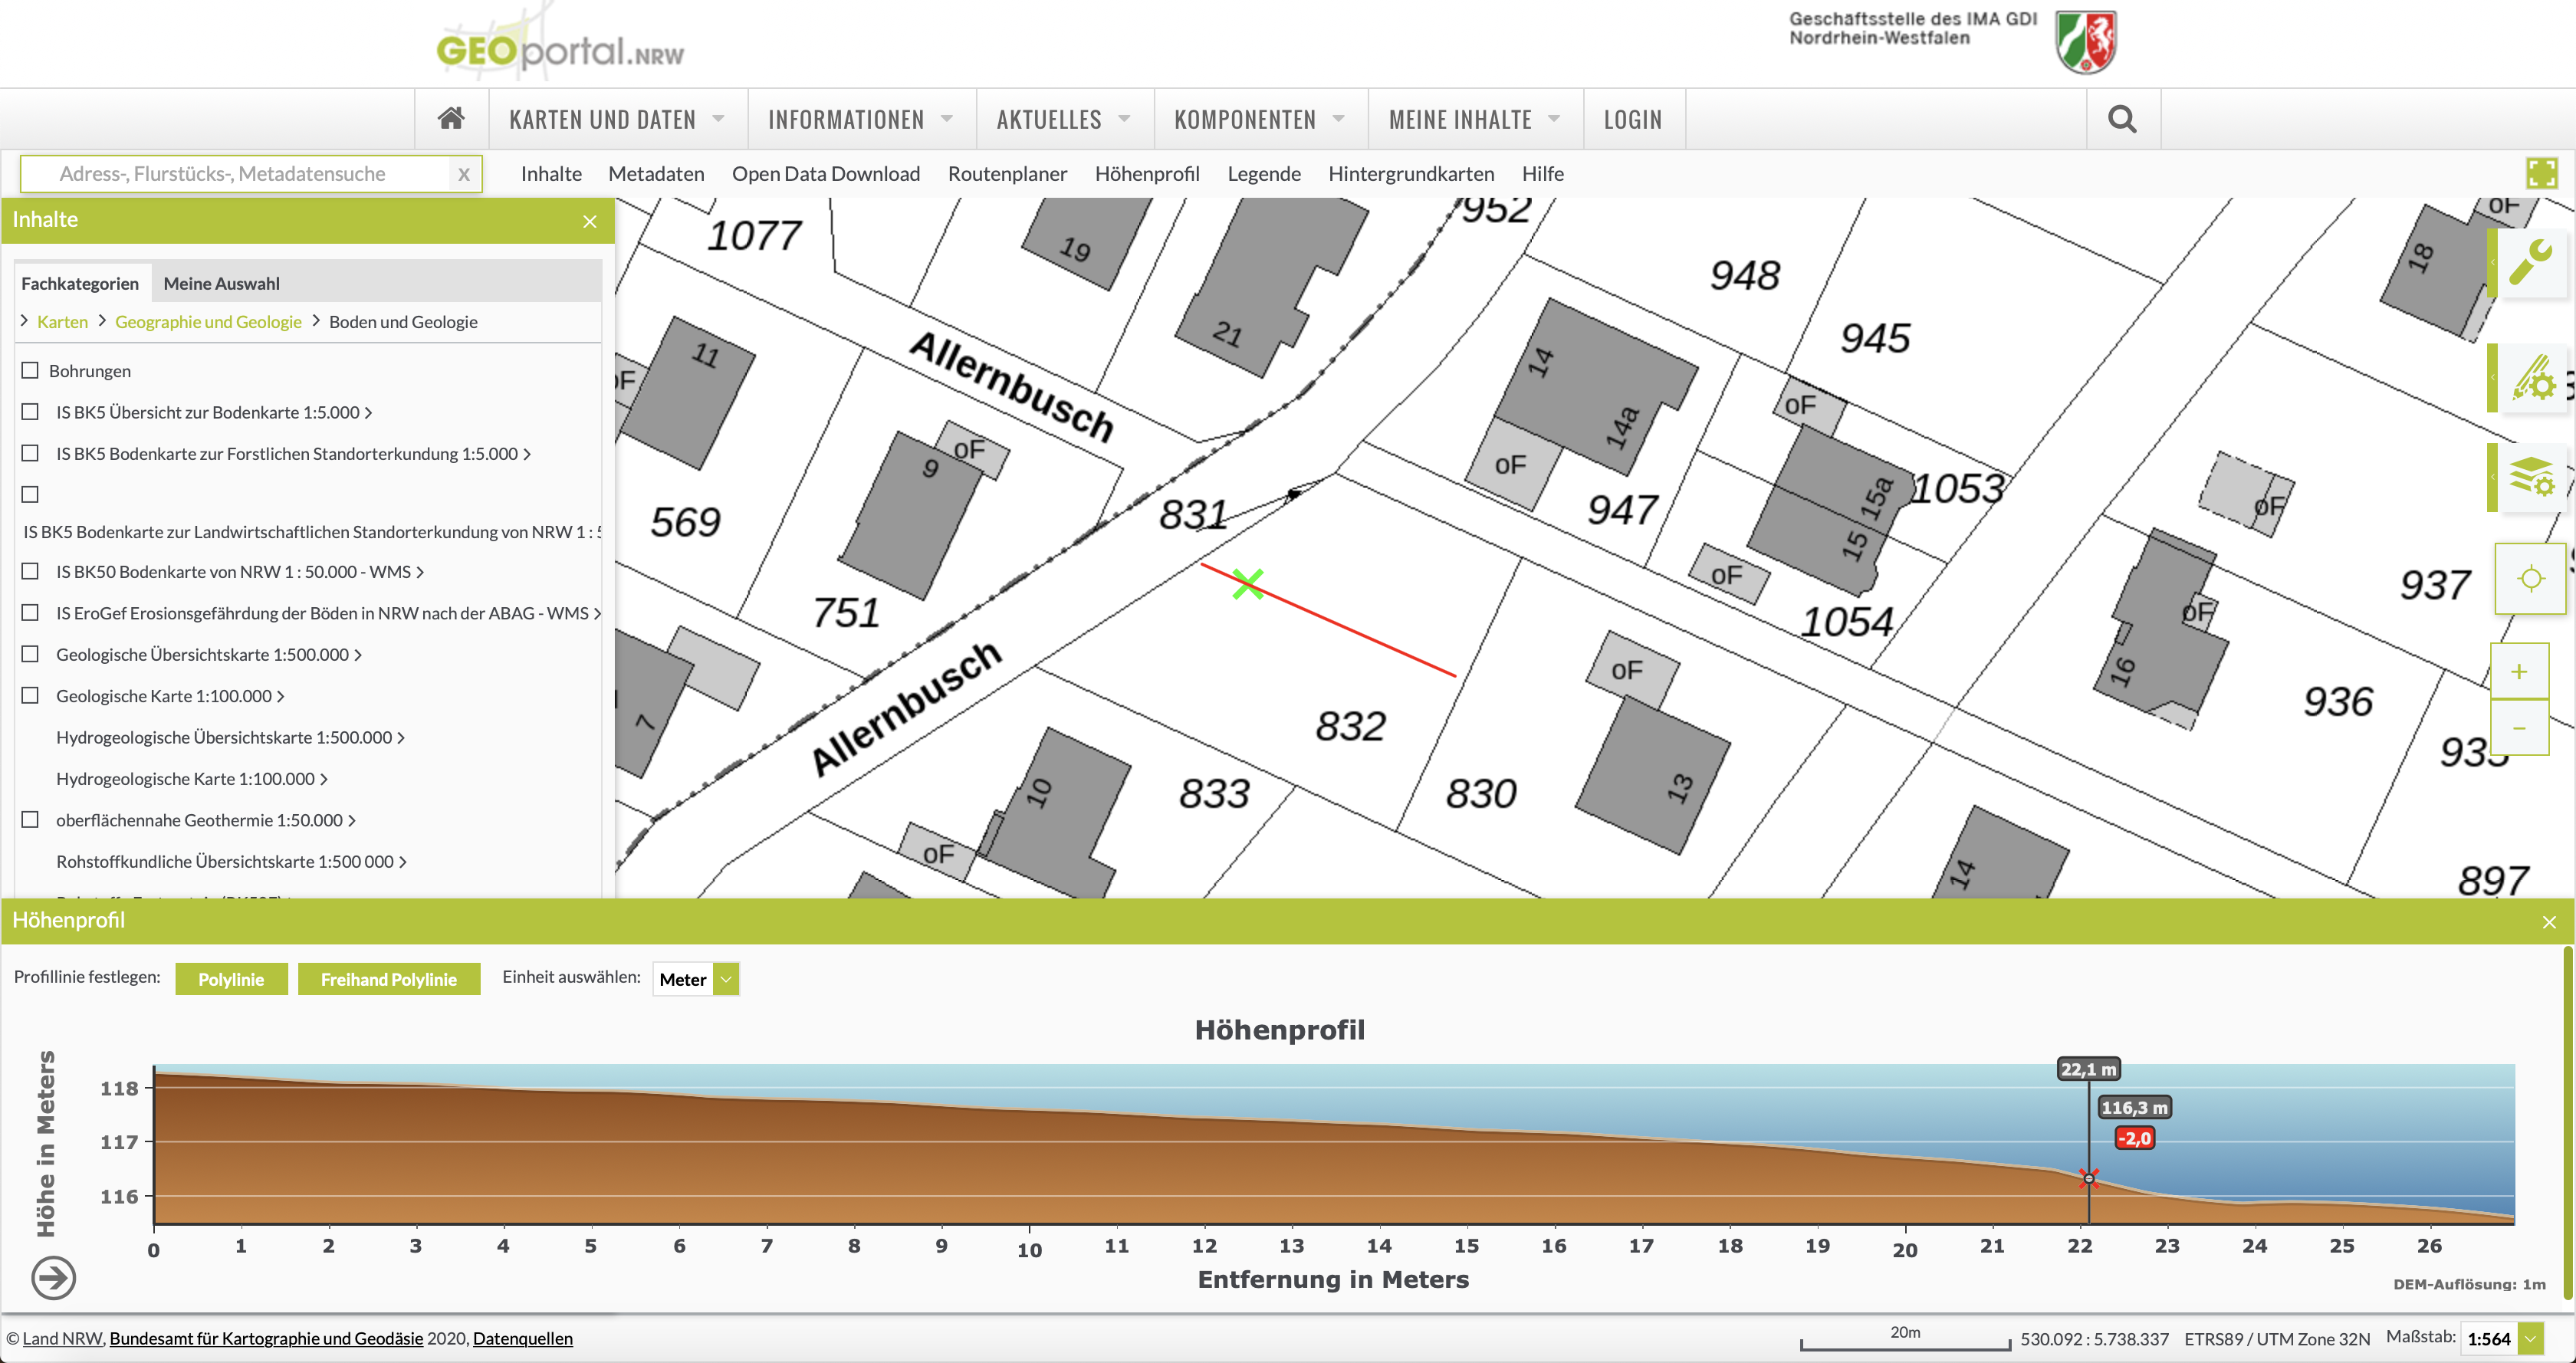
Task: Tick IS BK50 Bodenkarte von NRW checkbox
Action: tap(30, 571)
